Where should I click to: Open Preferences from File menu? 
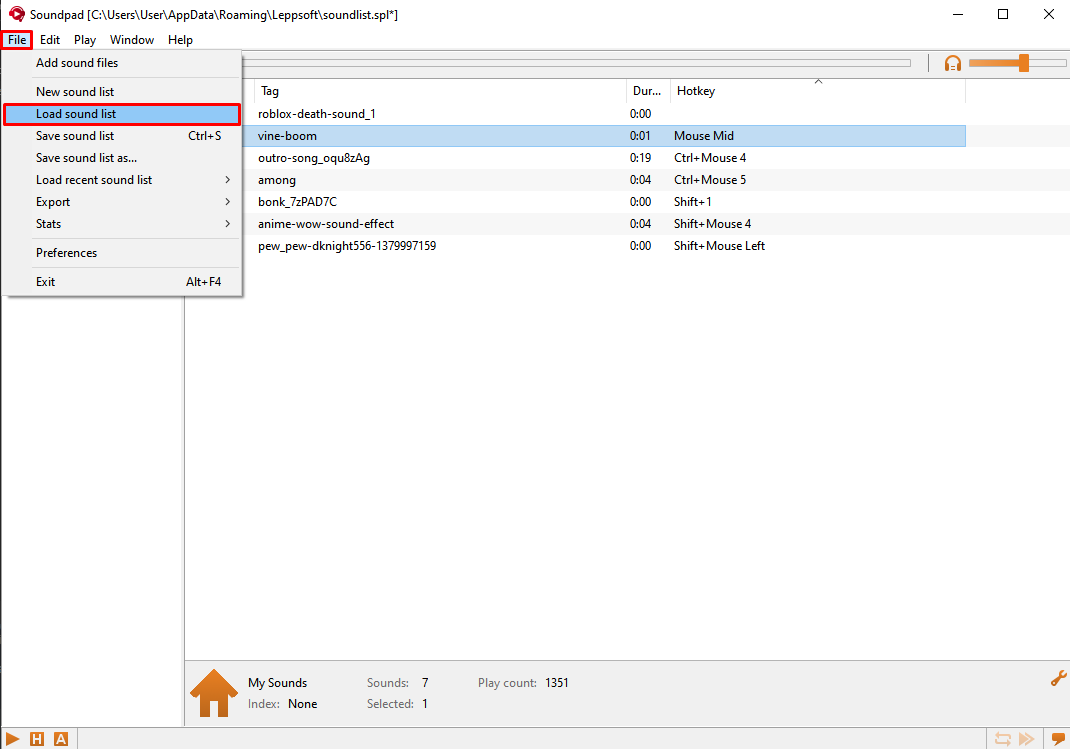coord(122,252)
